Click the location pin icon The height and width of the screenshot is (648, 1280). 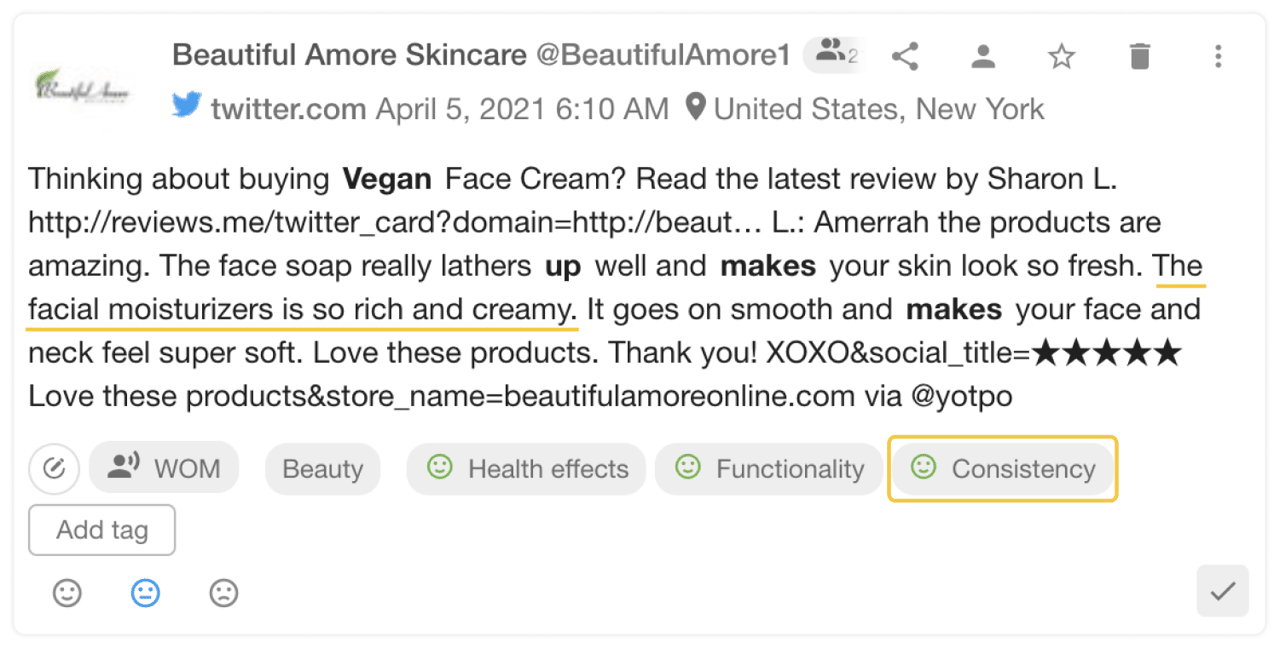pos(695,107)
